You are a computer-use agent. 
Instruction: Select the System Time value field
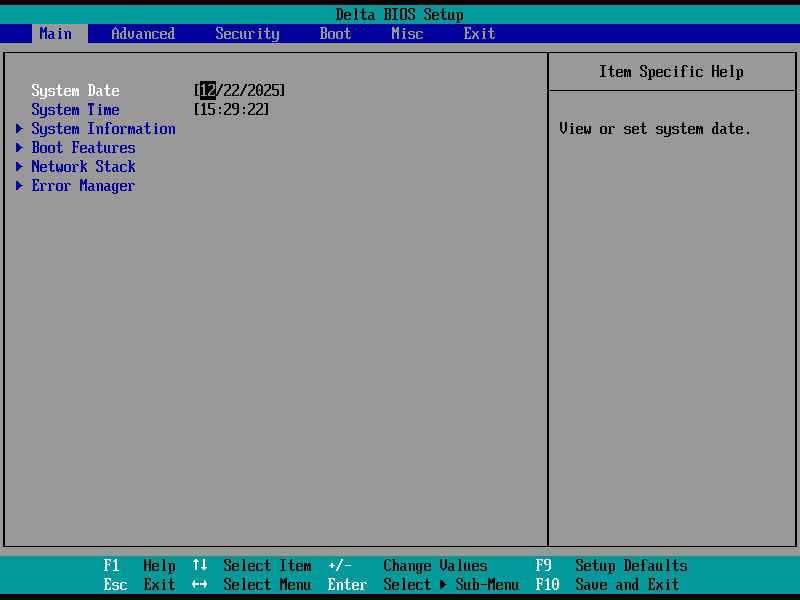coord(231,109)
